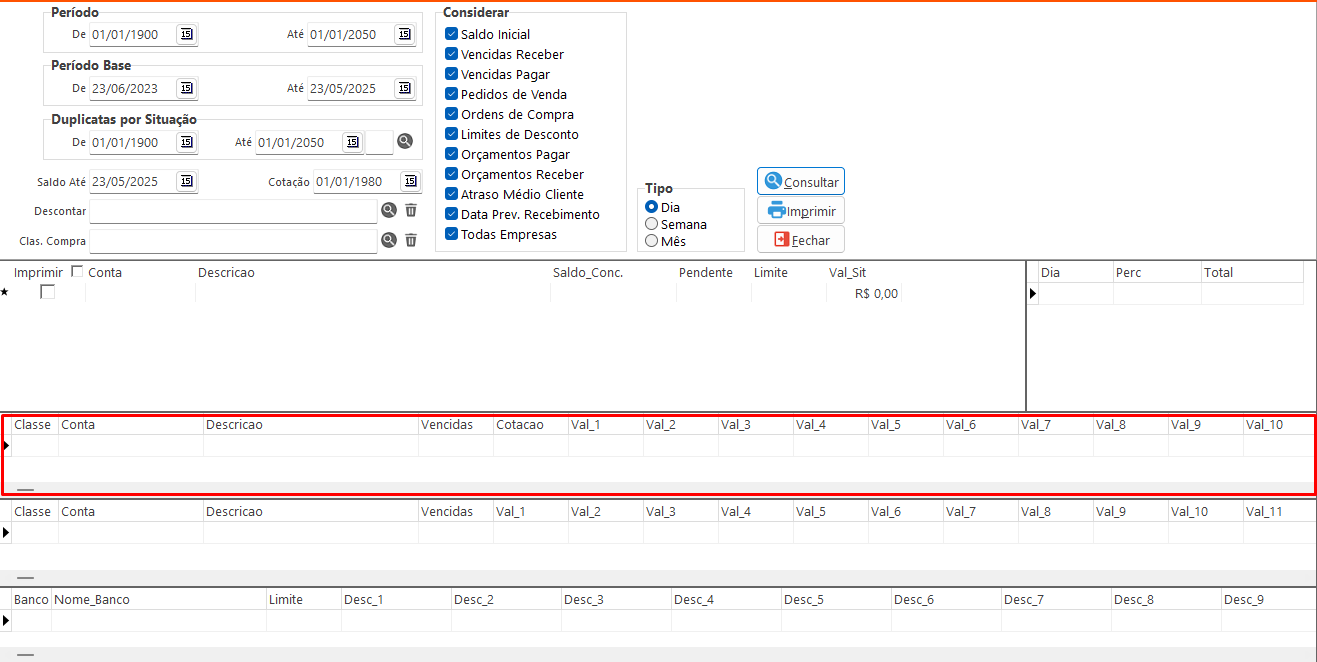Screen dimensions: 1317x662
Task: Close the window with Fechar button
Action: pos(801,240)
